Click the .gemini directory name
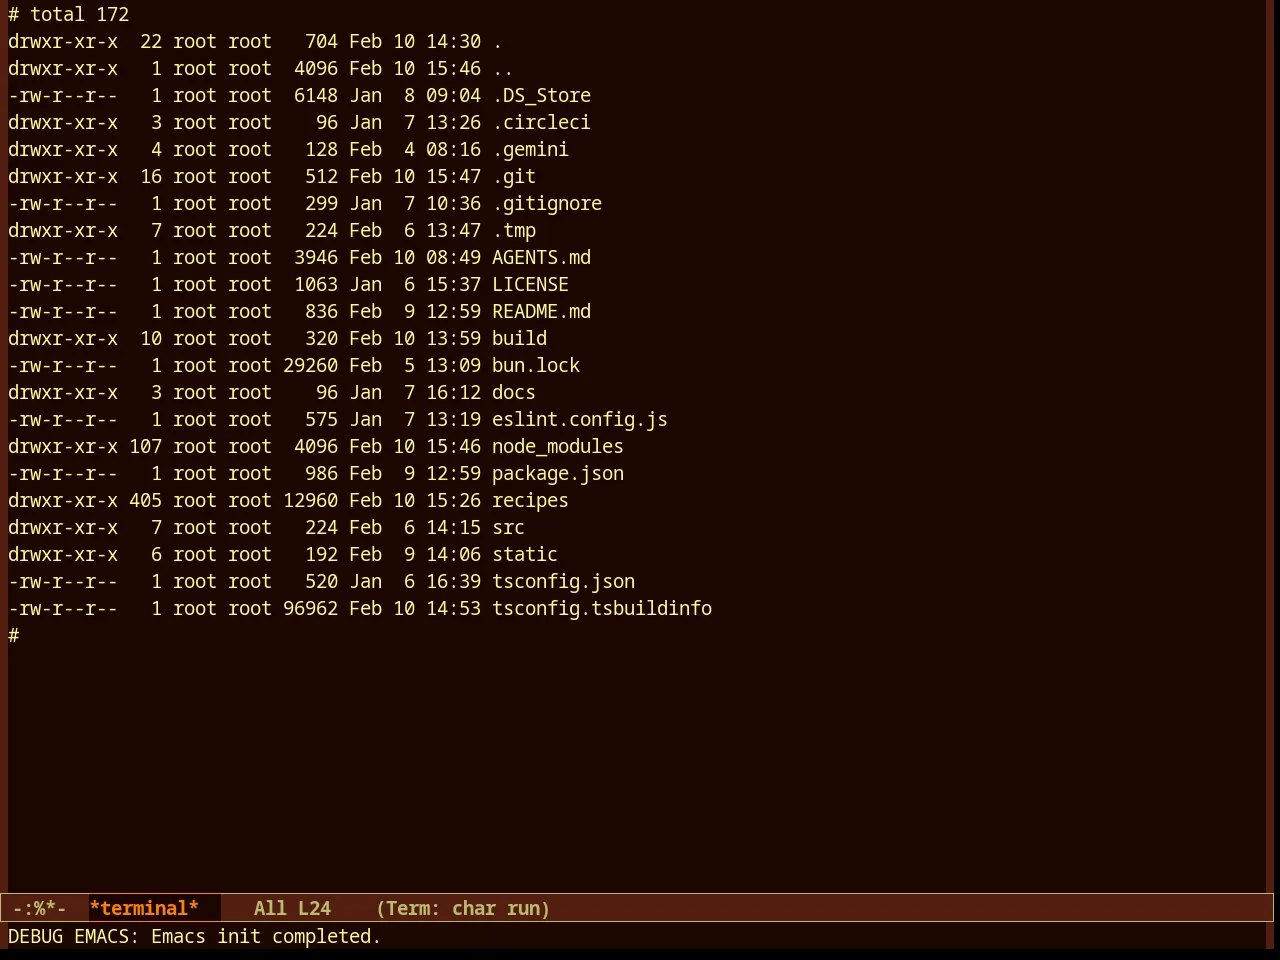Image resolution: width=1280 pixels, height=960 pixels. 530,150
